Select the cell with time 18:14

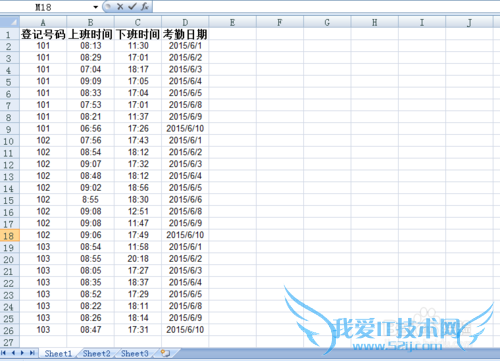point(138,318)
